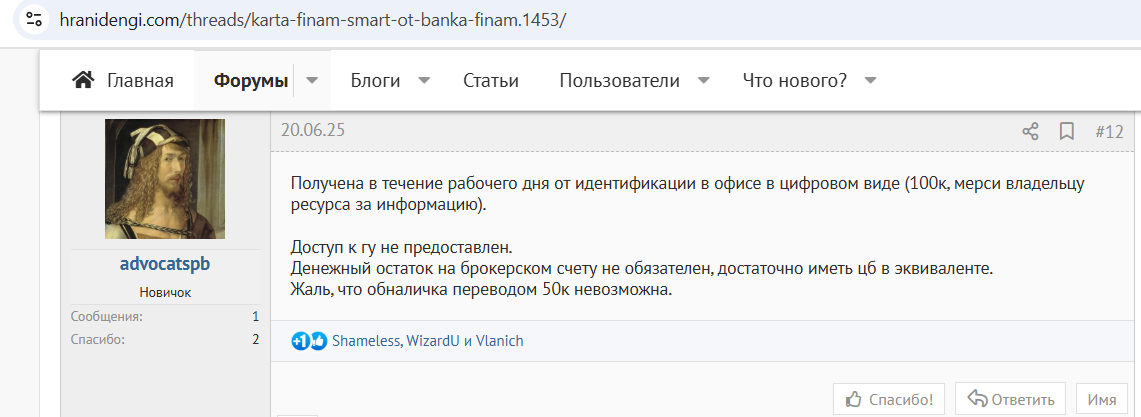Image resolution: width=1141 pixels, height=417 pixels.
Task: Click the thumbs-up icon on the Спасибо! button
Action: tap(854, 399)
